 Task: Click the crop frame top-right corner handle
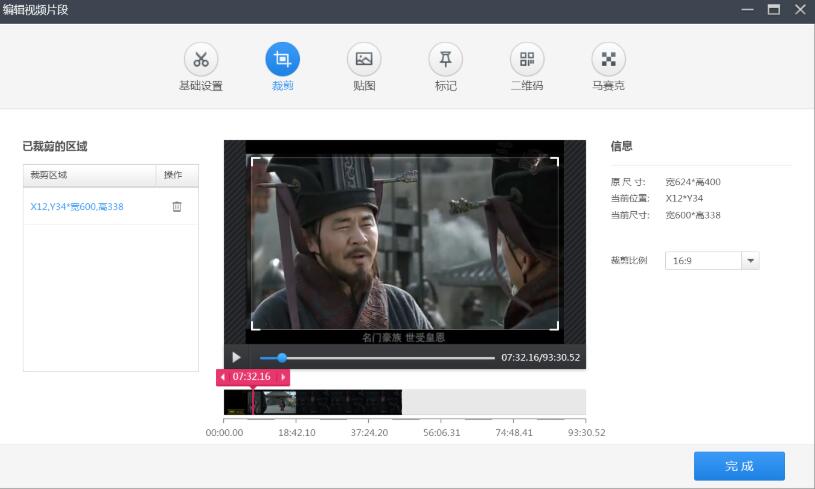pos(555,162)
